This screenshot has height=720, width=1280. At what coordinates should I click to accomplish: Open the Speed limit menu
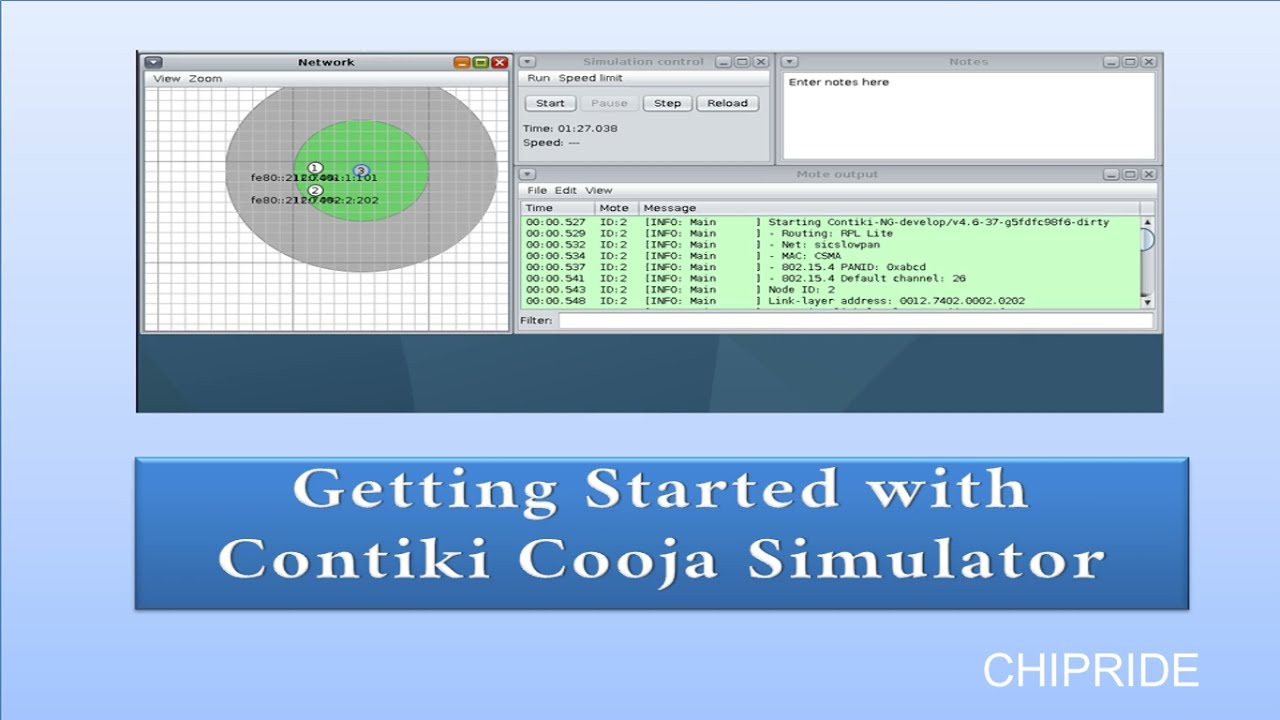pyautogui.click(x=590, y=78)
